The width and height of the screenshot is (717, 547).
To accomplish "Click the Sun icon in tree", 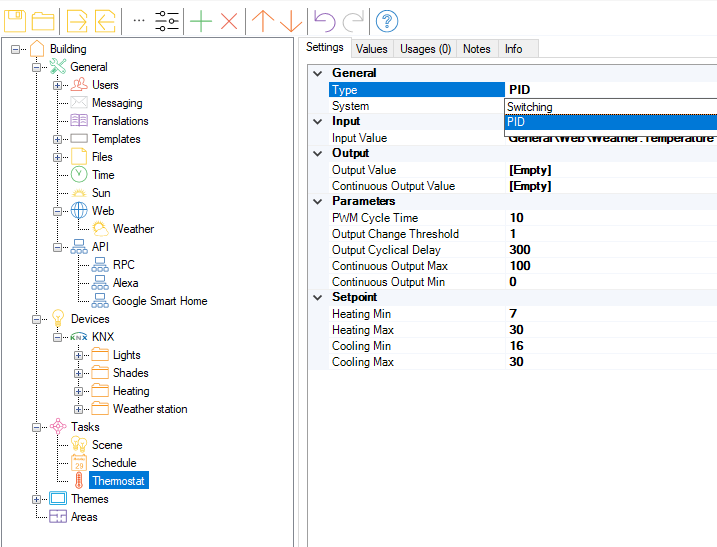I will click(x=79, y=193).
